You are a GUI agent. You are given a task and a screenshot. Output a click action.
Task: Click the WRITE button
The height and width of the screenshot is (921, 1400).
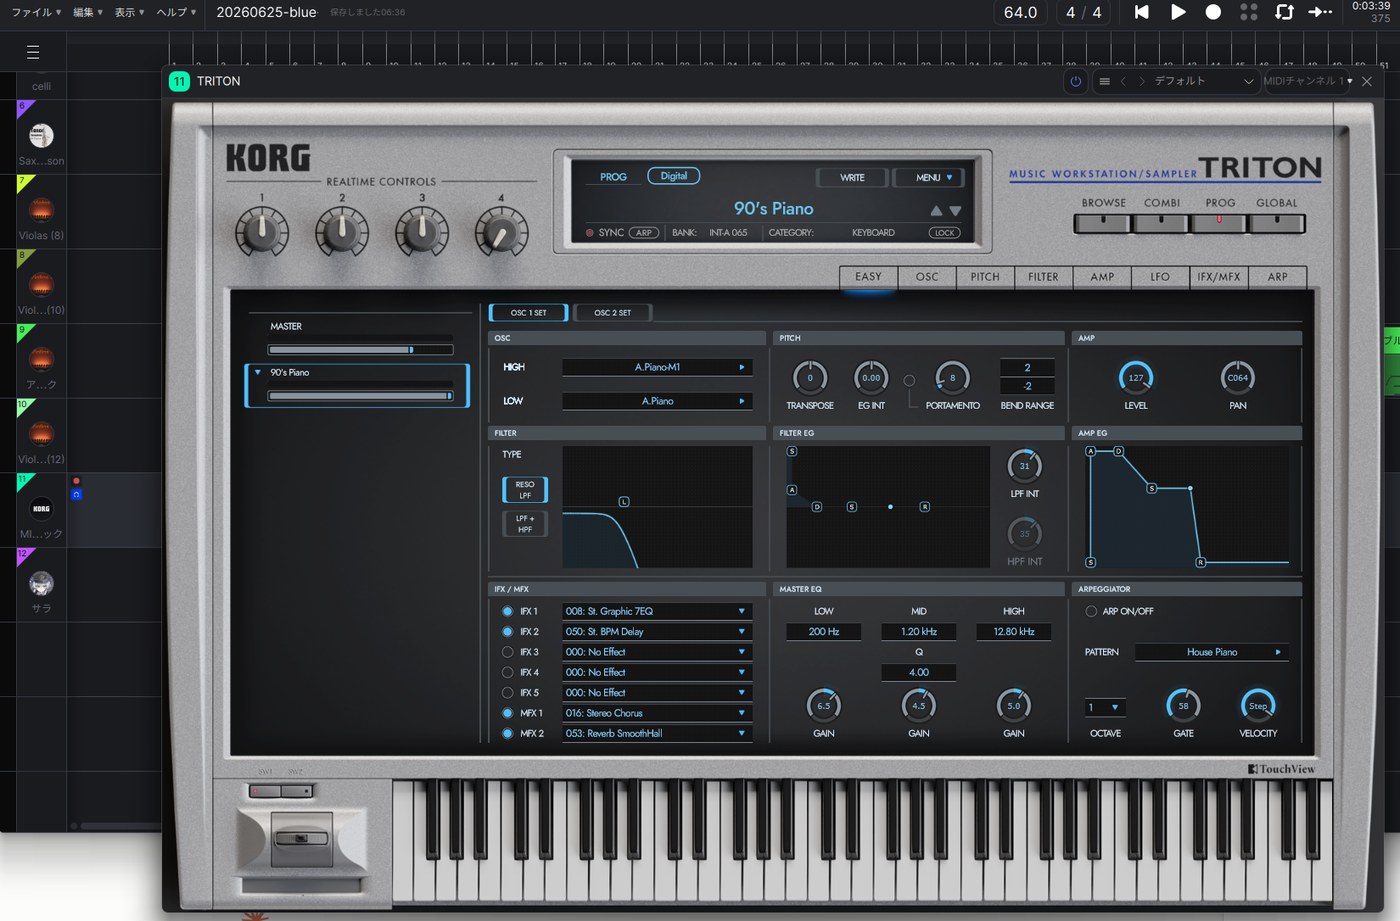point(852,177)
